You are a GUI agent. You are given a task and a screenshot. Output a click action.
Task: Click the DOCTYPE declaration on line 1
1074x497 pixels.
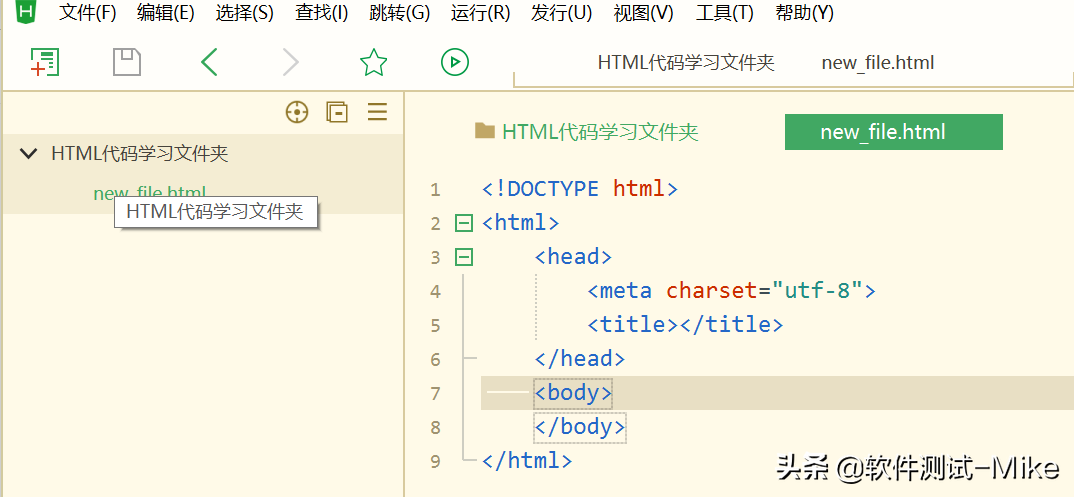[580, 189]
